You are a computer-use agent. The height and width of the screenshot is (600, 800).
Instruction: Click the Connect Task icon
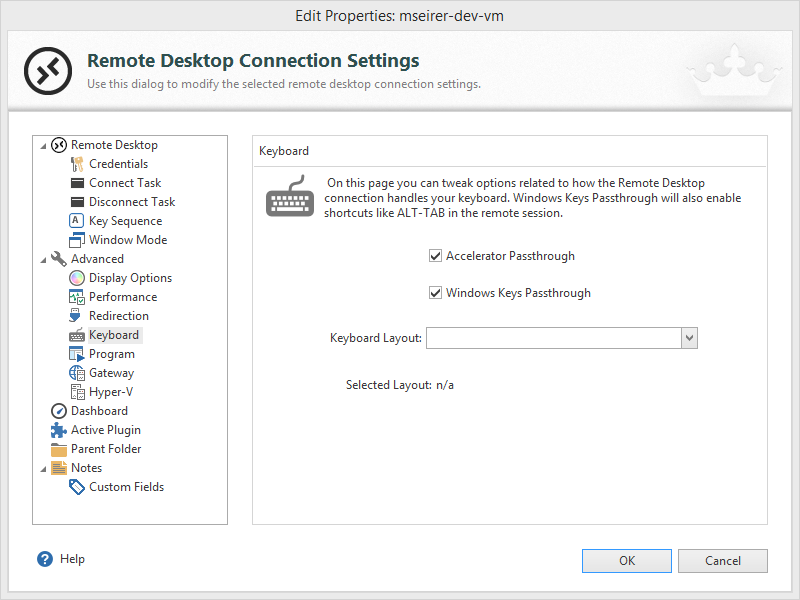[77, 183]
